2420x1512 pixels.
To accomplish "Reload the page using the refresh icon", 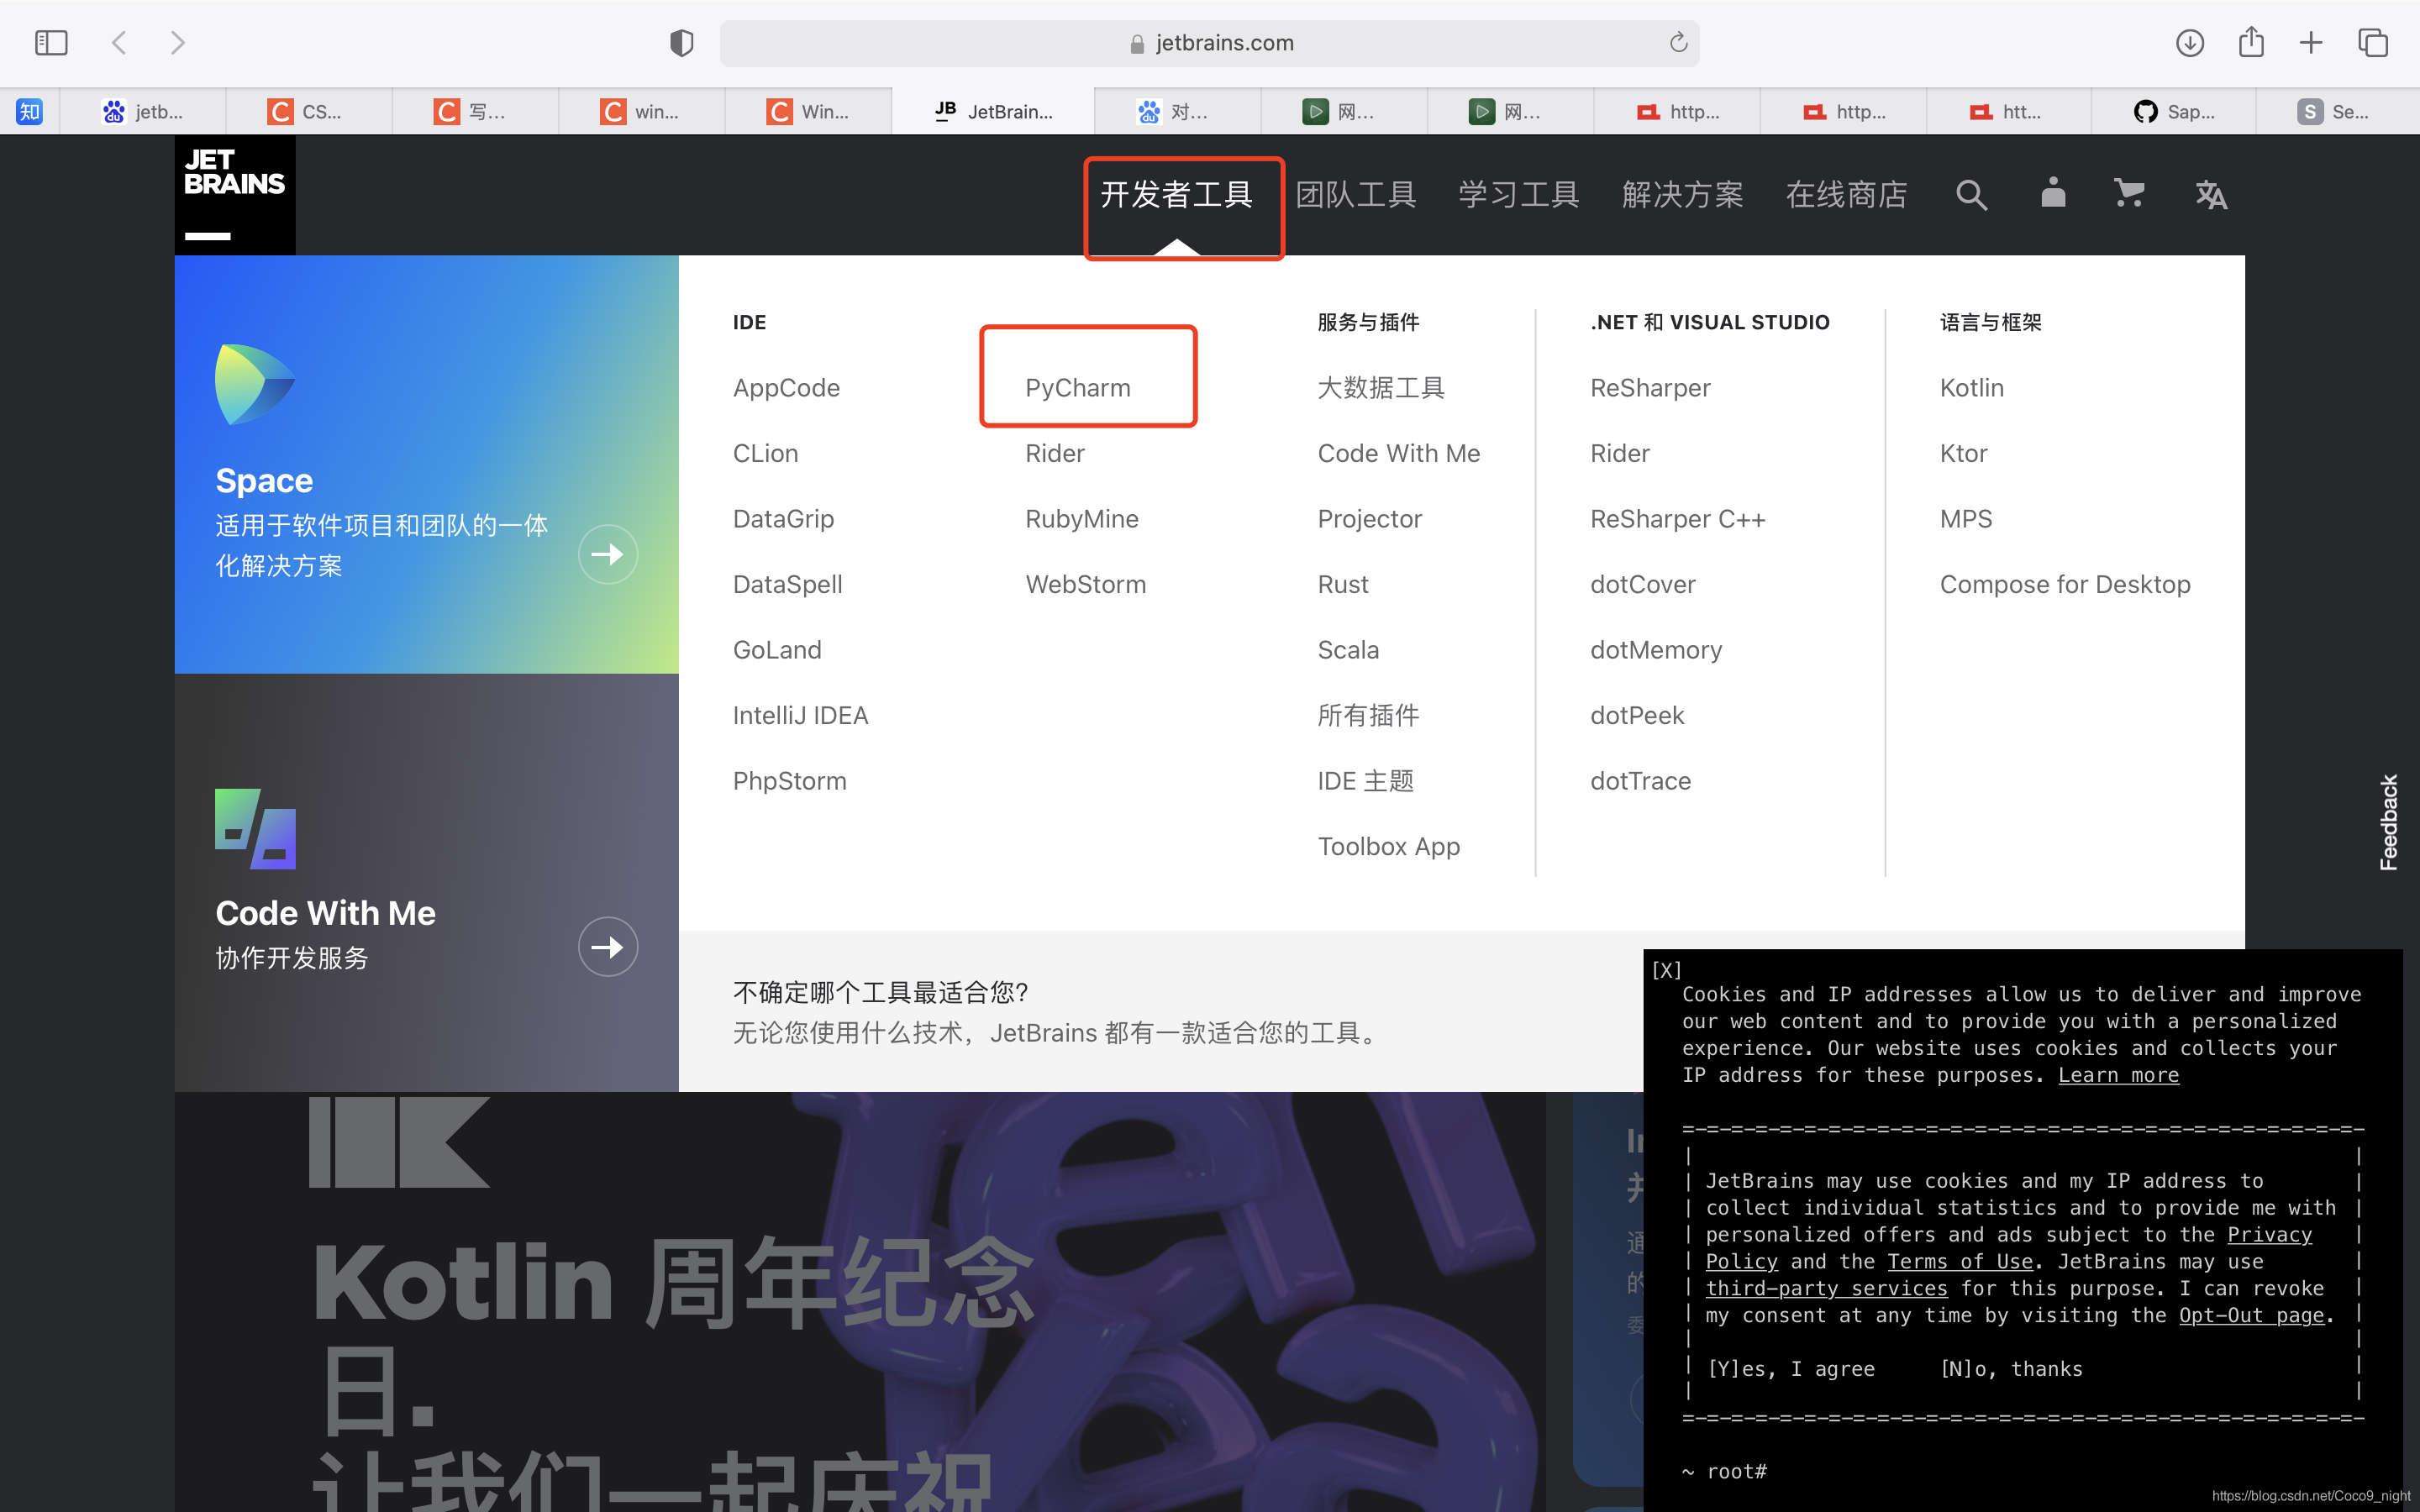I will coord(1678,42).
